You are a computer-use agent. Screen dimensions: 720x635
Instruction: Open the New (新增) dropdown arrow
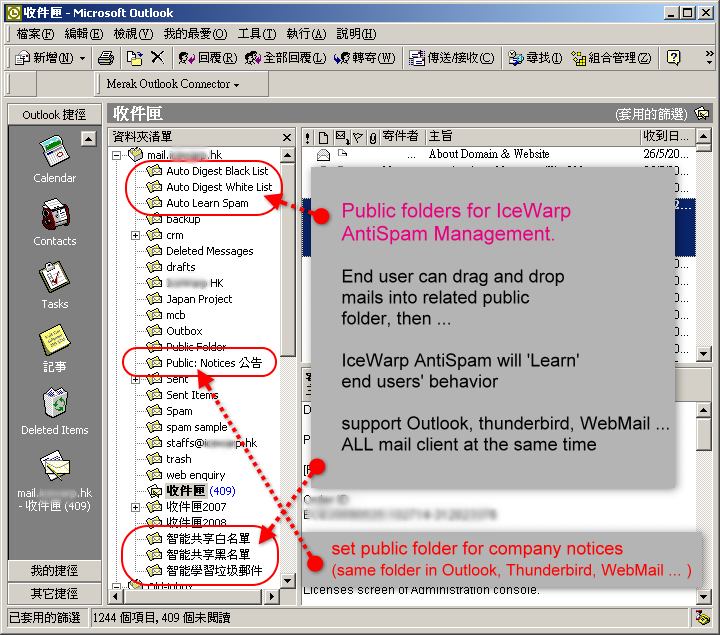[82, 58]
